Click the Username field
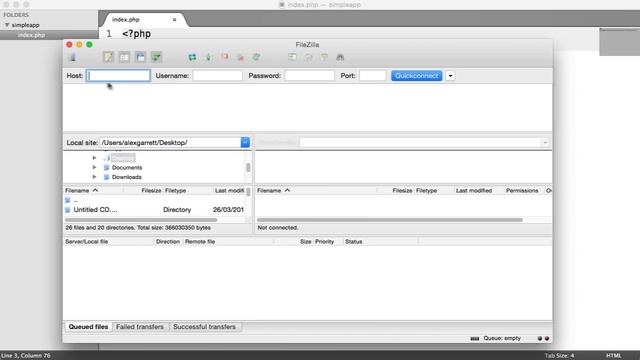The image size is (640, 360). coord(218,76)
